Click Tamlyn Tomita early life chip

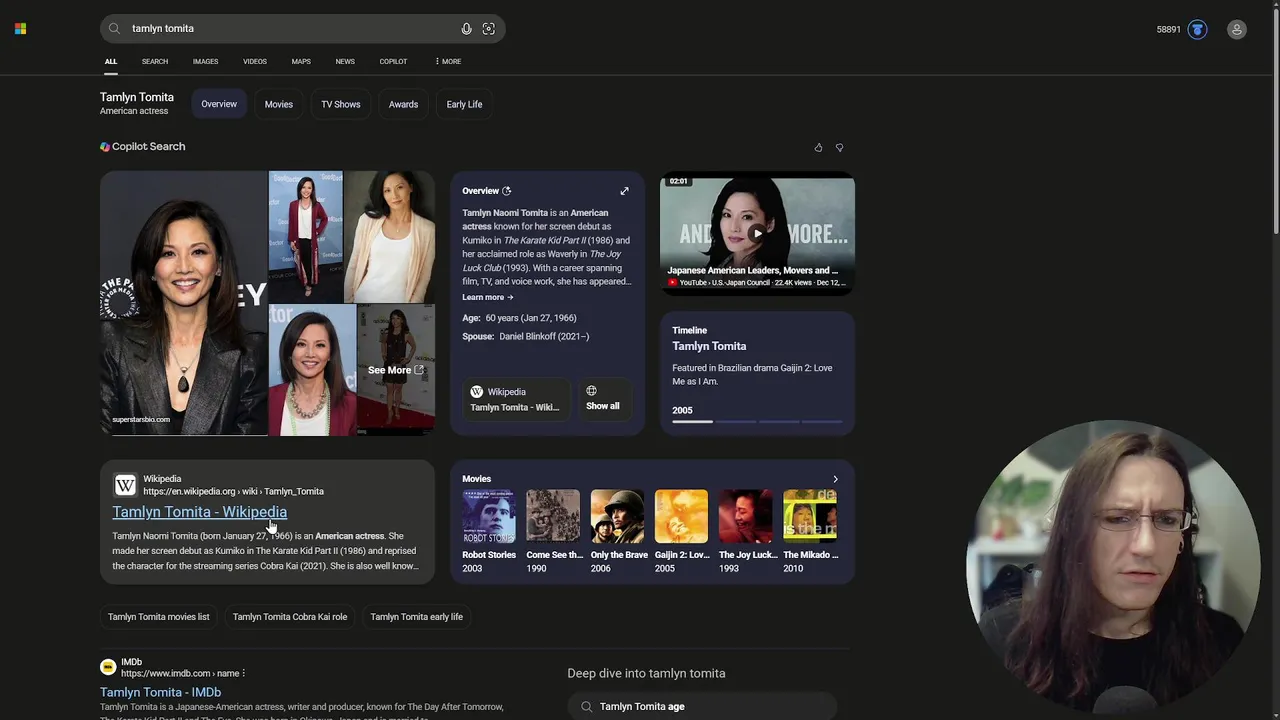(417, 617)
